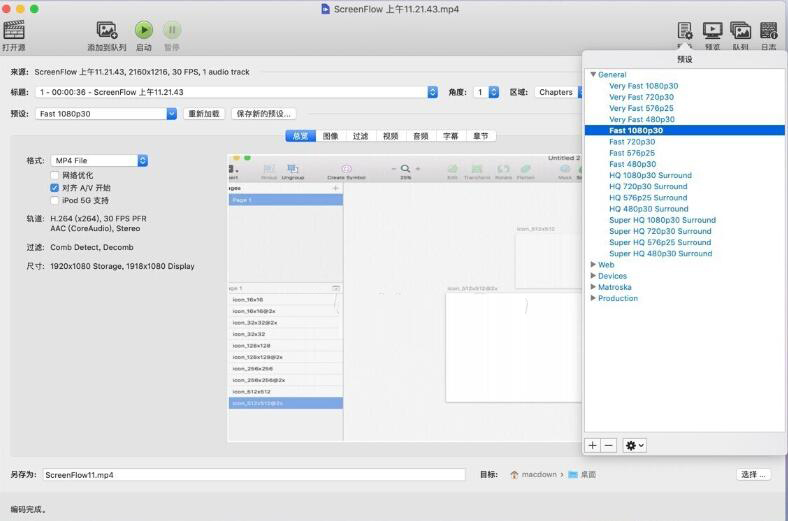Viewport: 788px width, 521px height.
Task: Switch to the Subtitles tab
Action: 451,136
